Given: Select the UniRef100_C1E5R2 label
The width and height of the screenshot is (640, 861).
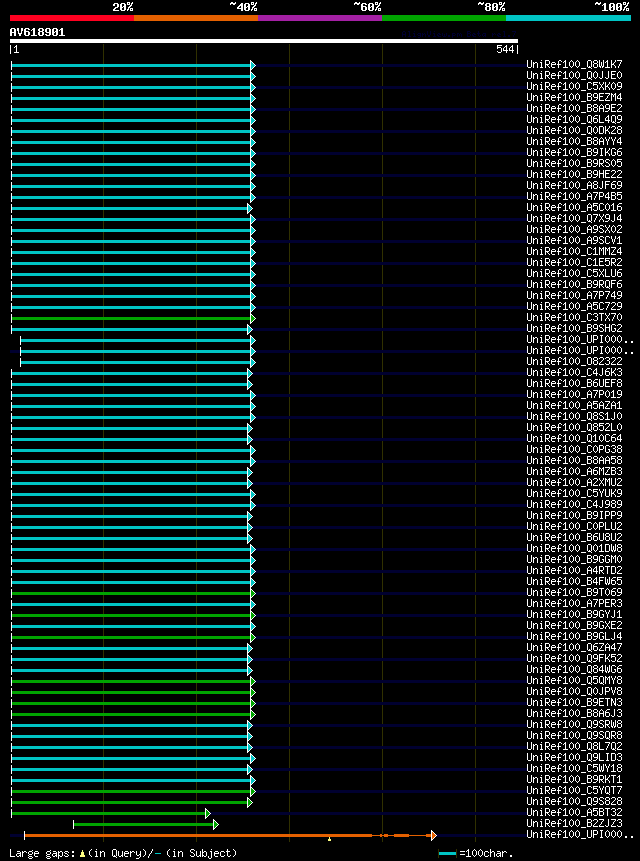Looking at the screenshot, I should [x=574, y=262].
